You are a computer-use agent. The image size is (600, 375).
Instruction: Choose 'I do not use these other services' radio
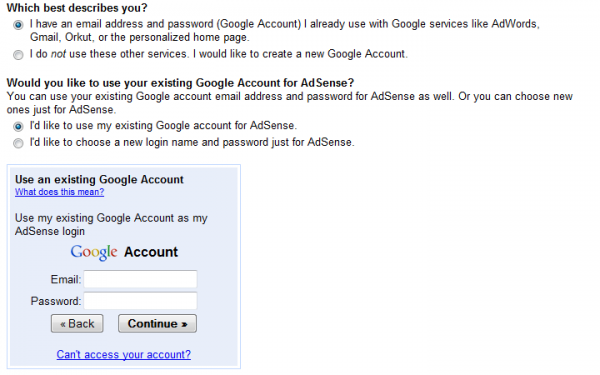[x=18, y=55]
